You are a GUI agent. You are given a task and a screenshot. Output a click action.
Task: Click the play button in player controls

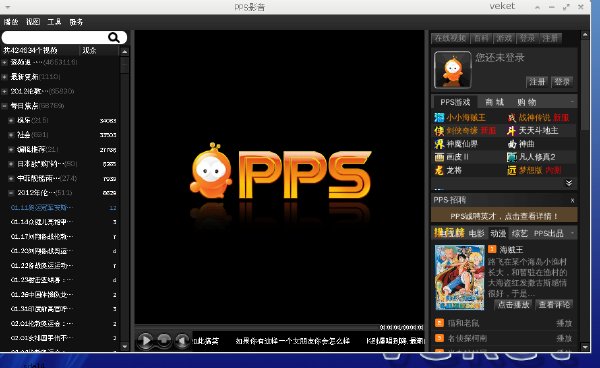pos(145,340)
